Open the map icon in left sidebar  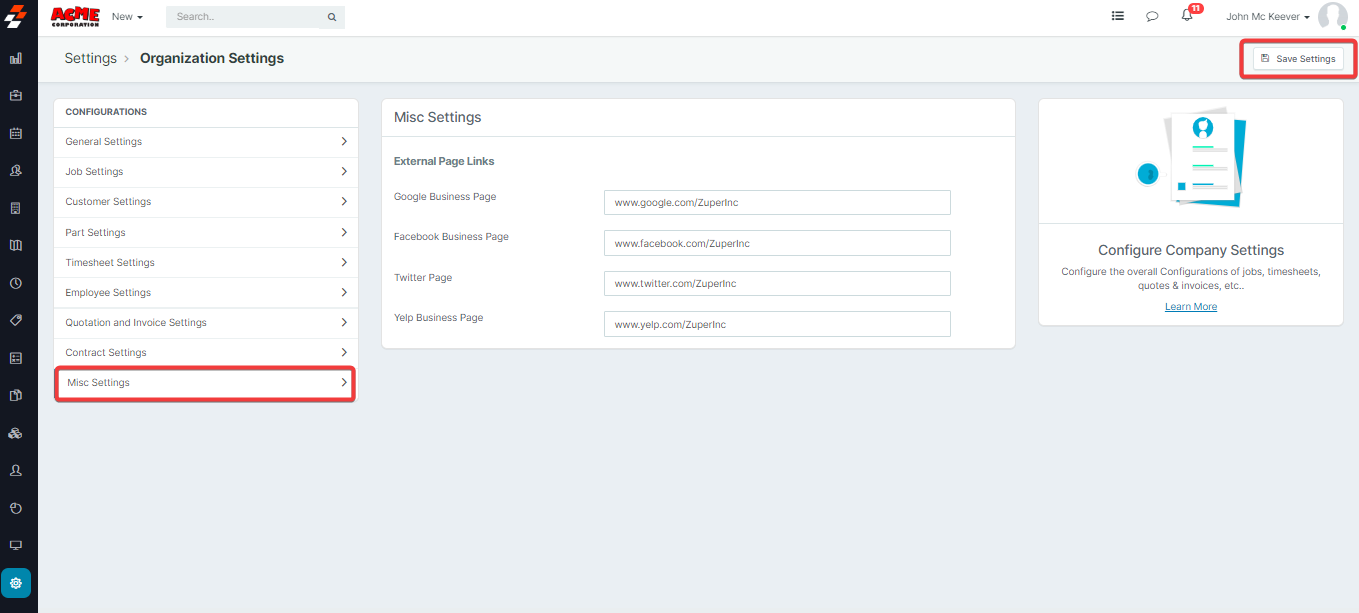16,245
